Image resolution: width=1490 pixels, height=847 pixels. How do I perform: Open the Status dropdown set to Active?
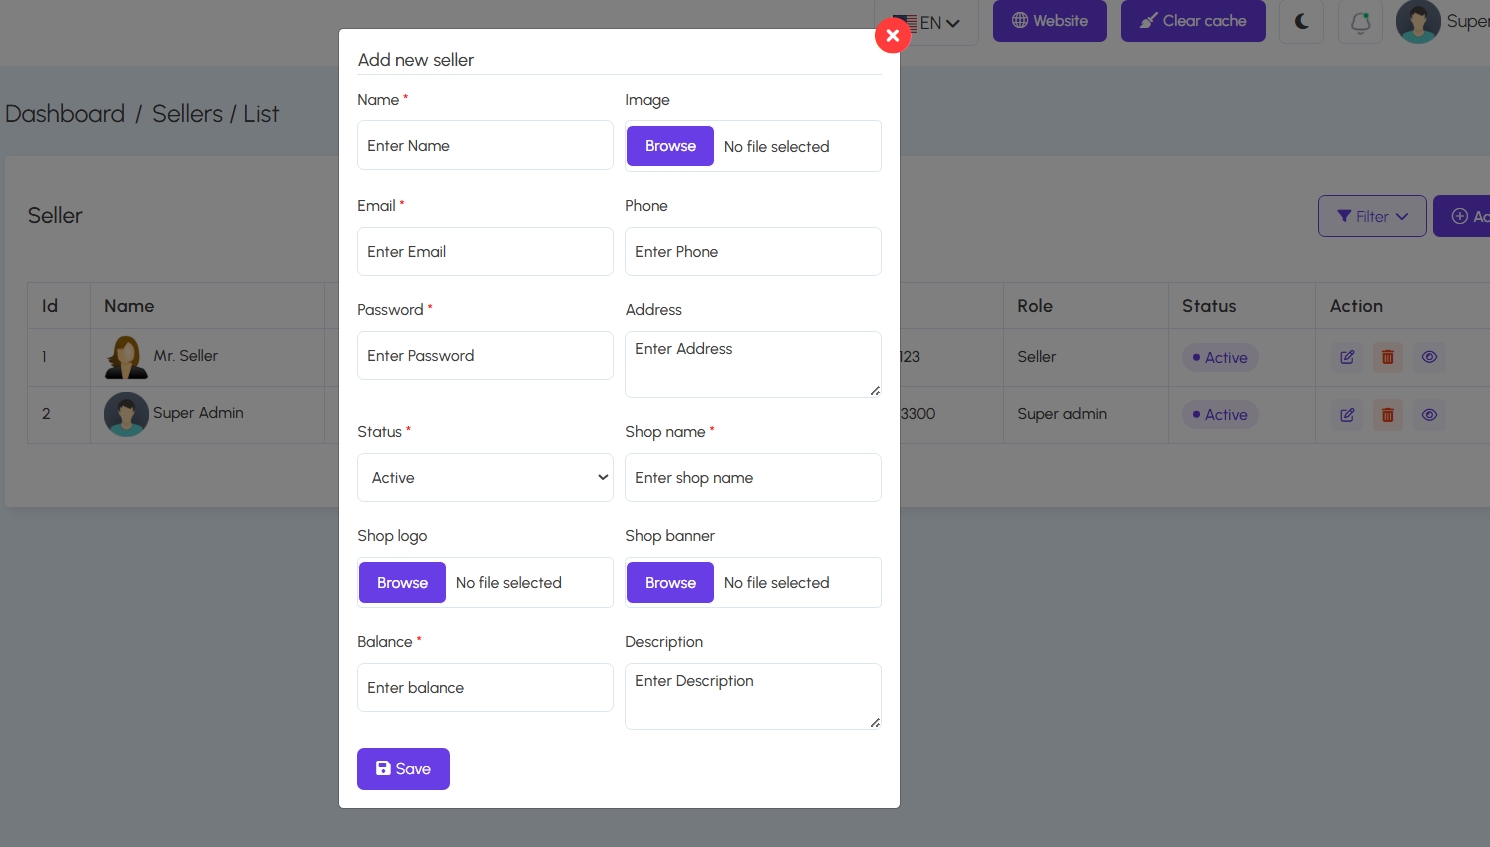[485, 478]
